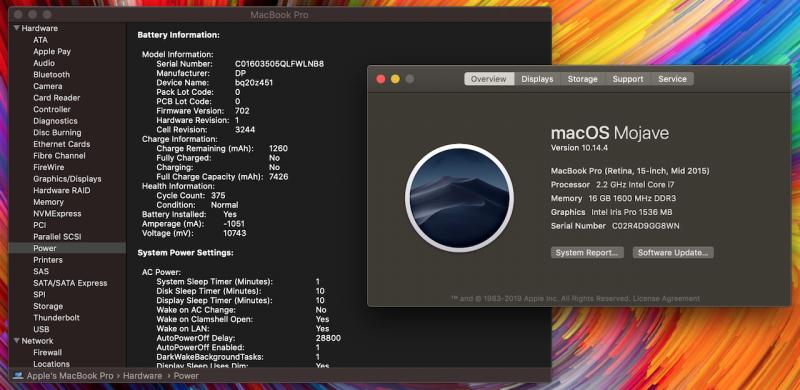Switch to the Displays tab

pyautogui.click(x=537, y=79)
